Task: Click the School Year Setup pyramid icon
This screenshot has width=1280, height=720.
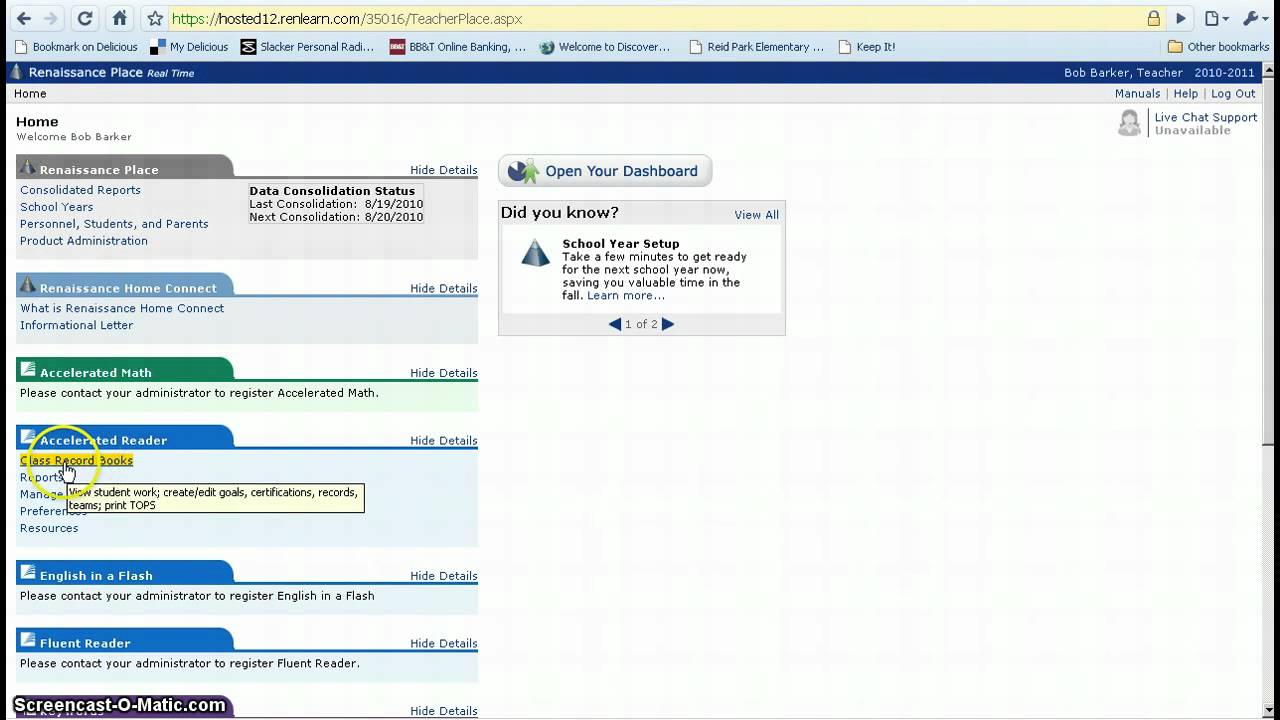Action: click(535, 253)
